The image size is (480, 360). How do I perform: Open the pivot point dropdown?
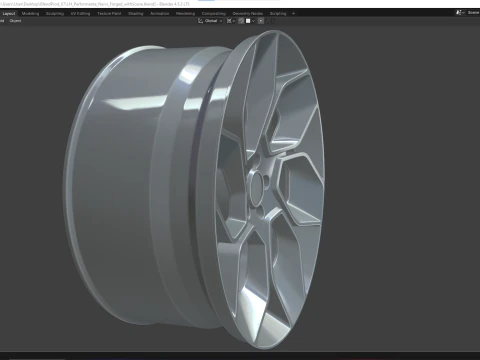pyautogui.click(x=231, y=21)
